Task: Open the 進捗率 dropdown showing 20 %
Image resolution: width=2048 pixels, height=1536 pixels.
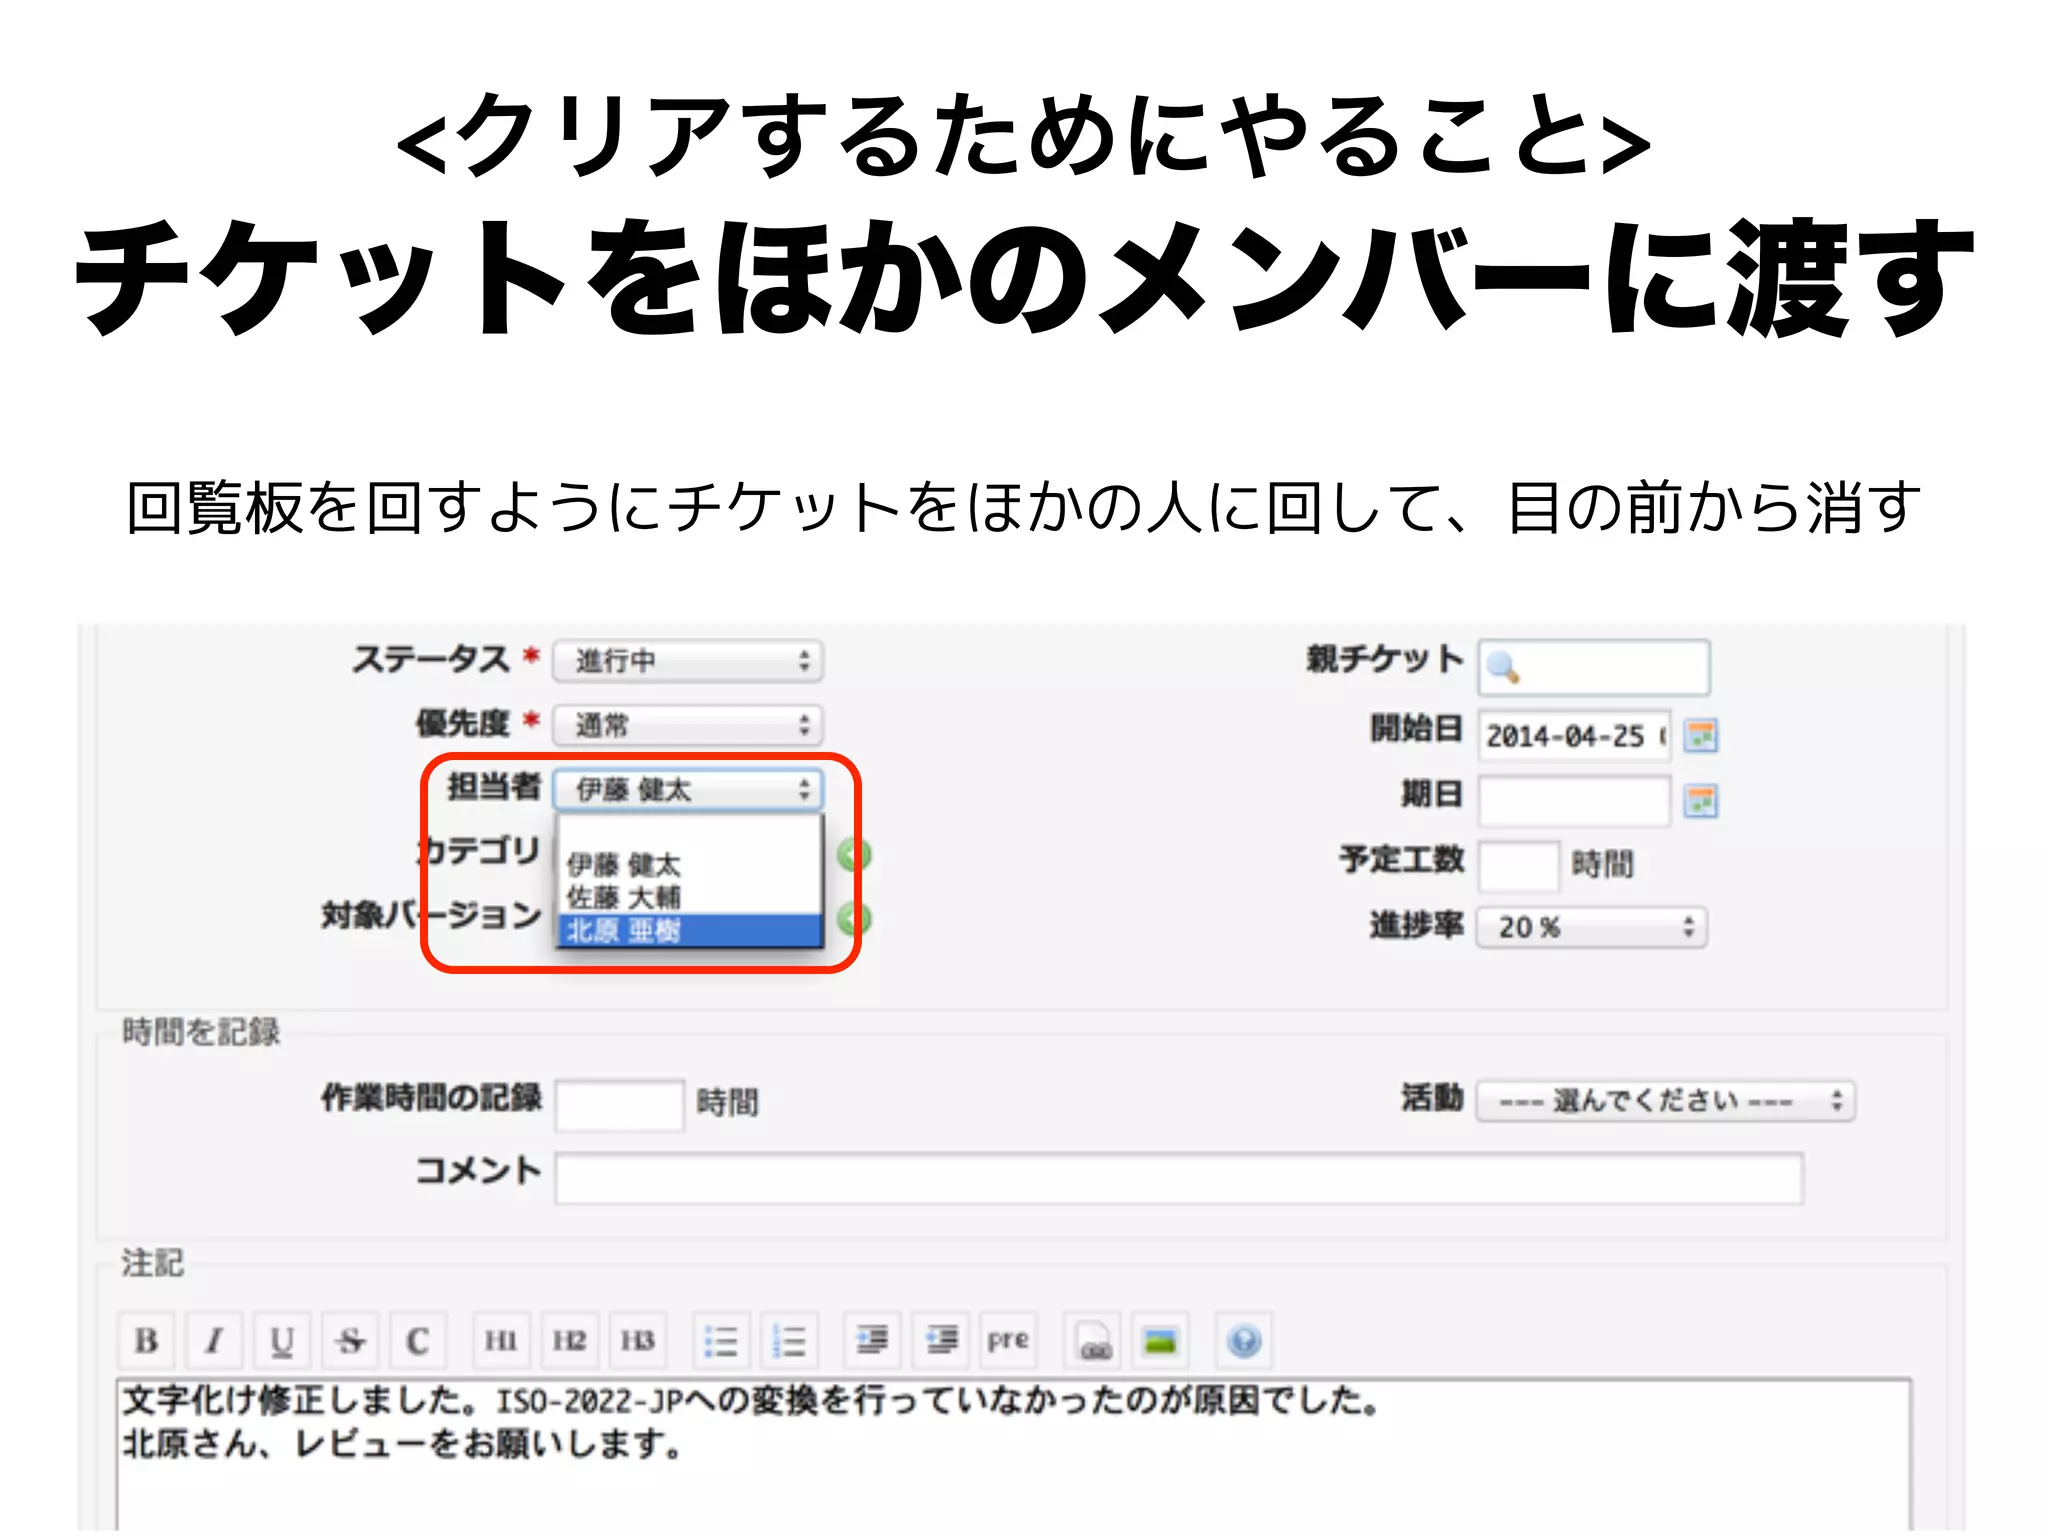Action: [1592, 927]
